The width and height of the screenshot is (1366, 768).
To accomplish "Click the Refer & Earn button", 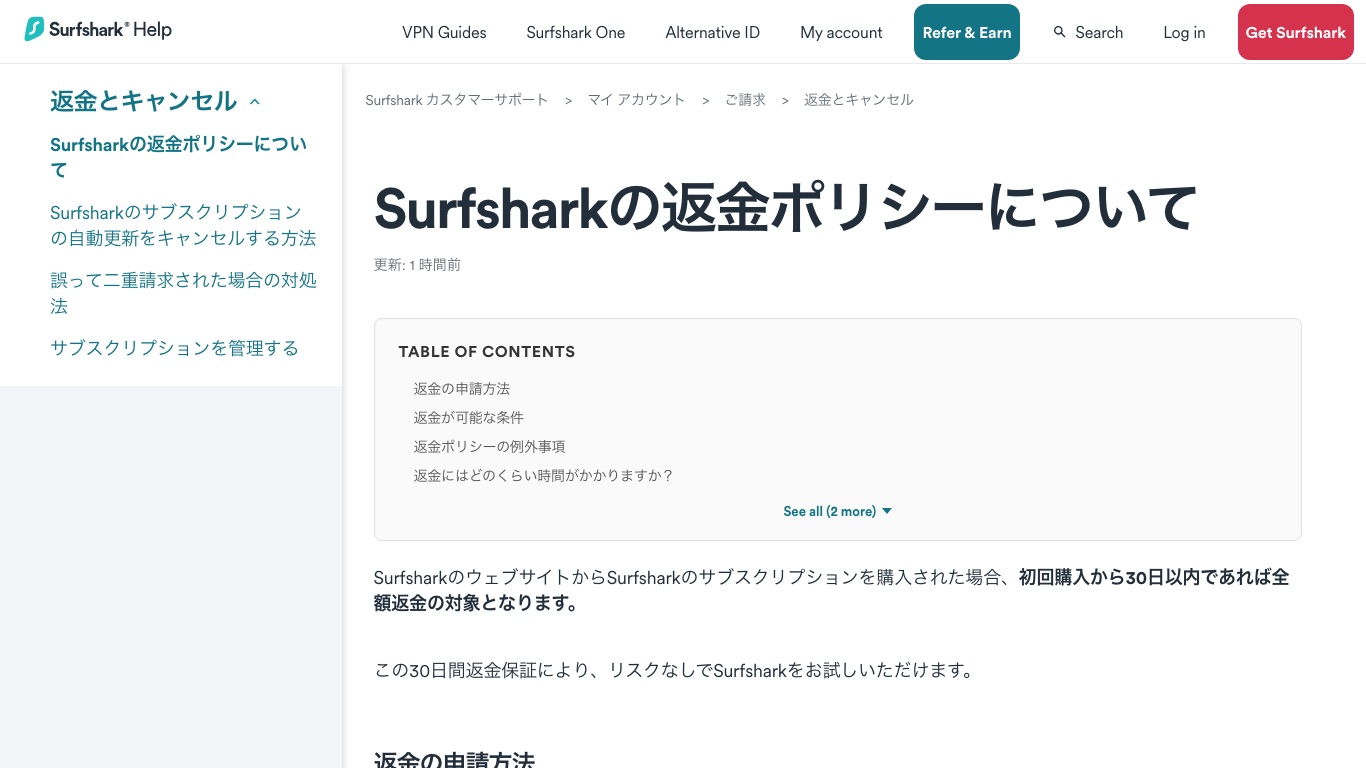I will [x=967, y=32].
